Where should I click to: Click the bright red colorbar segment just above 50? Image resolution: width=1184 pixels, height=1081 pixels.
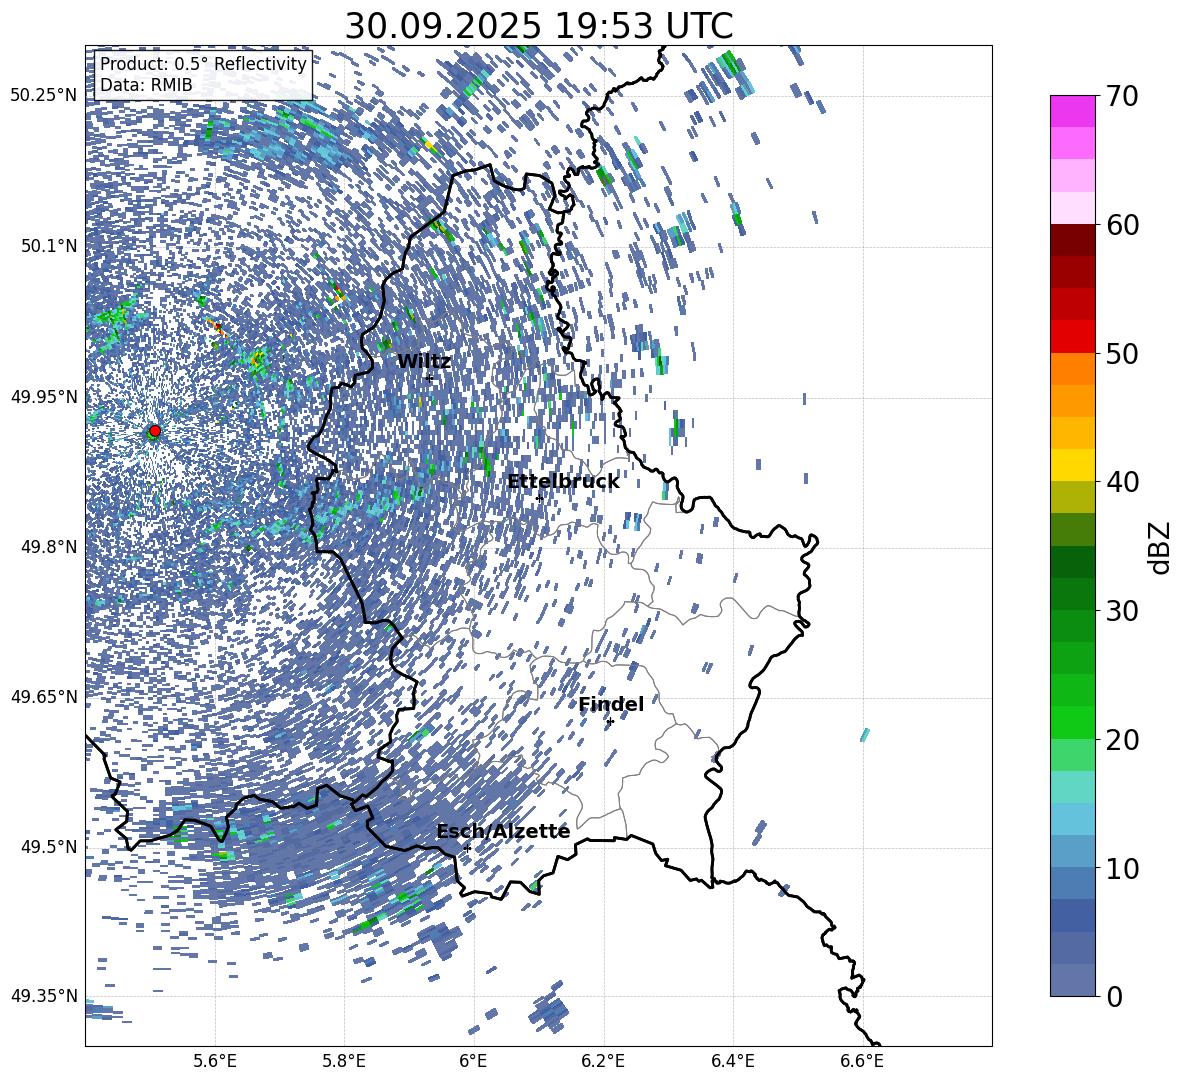(1072, 337)
